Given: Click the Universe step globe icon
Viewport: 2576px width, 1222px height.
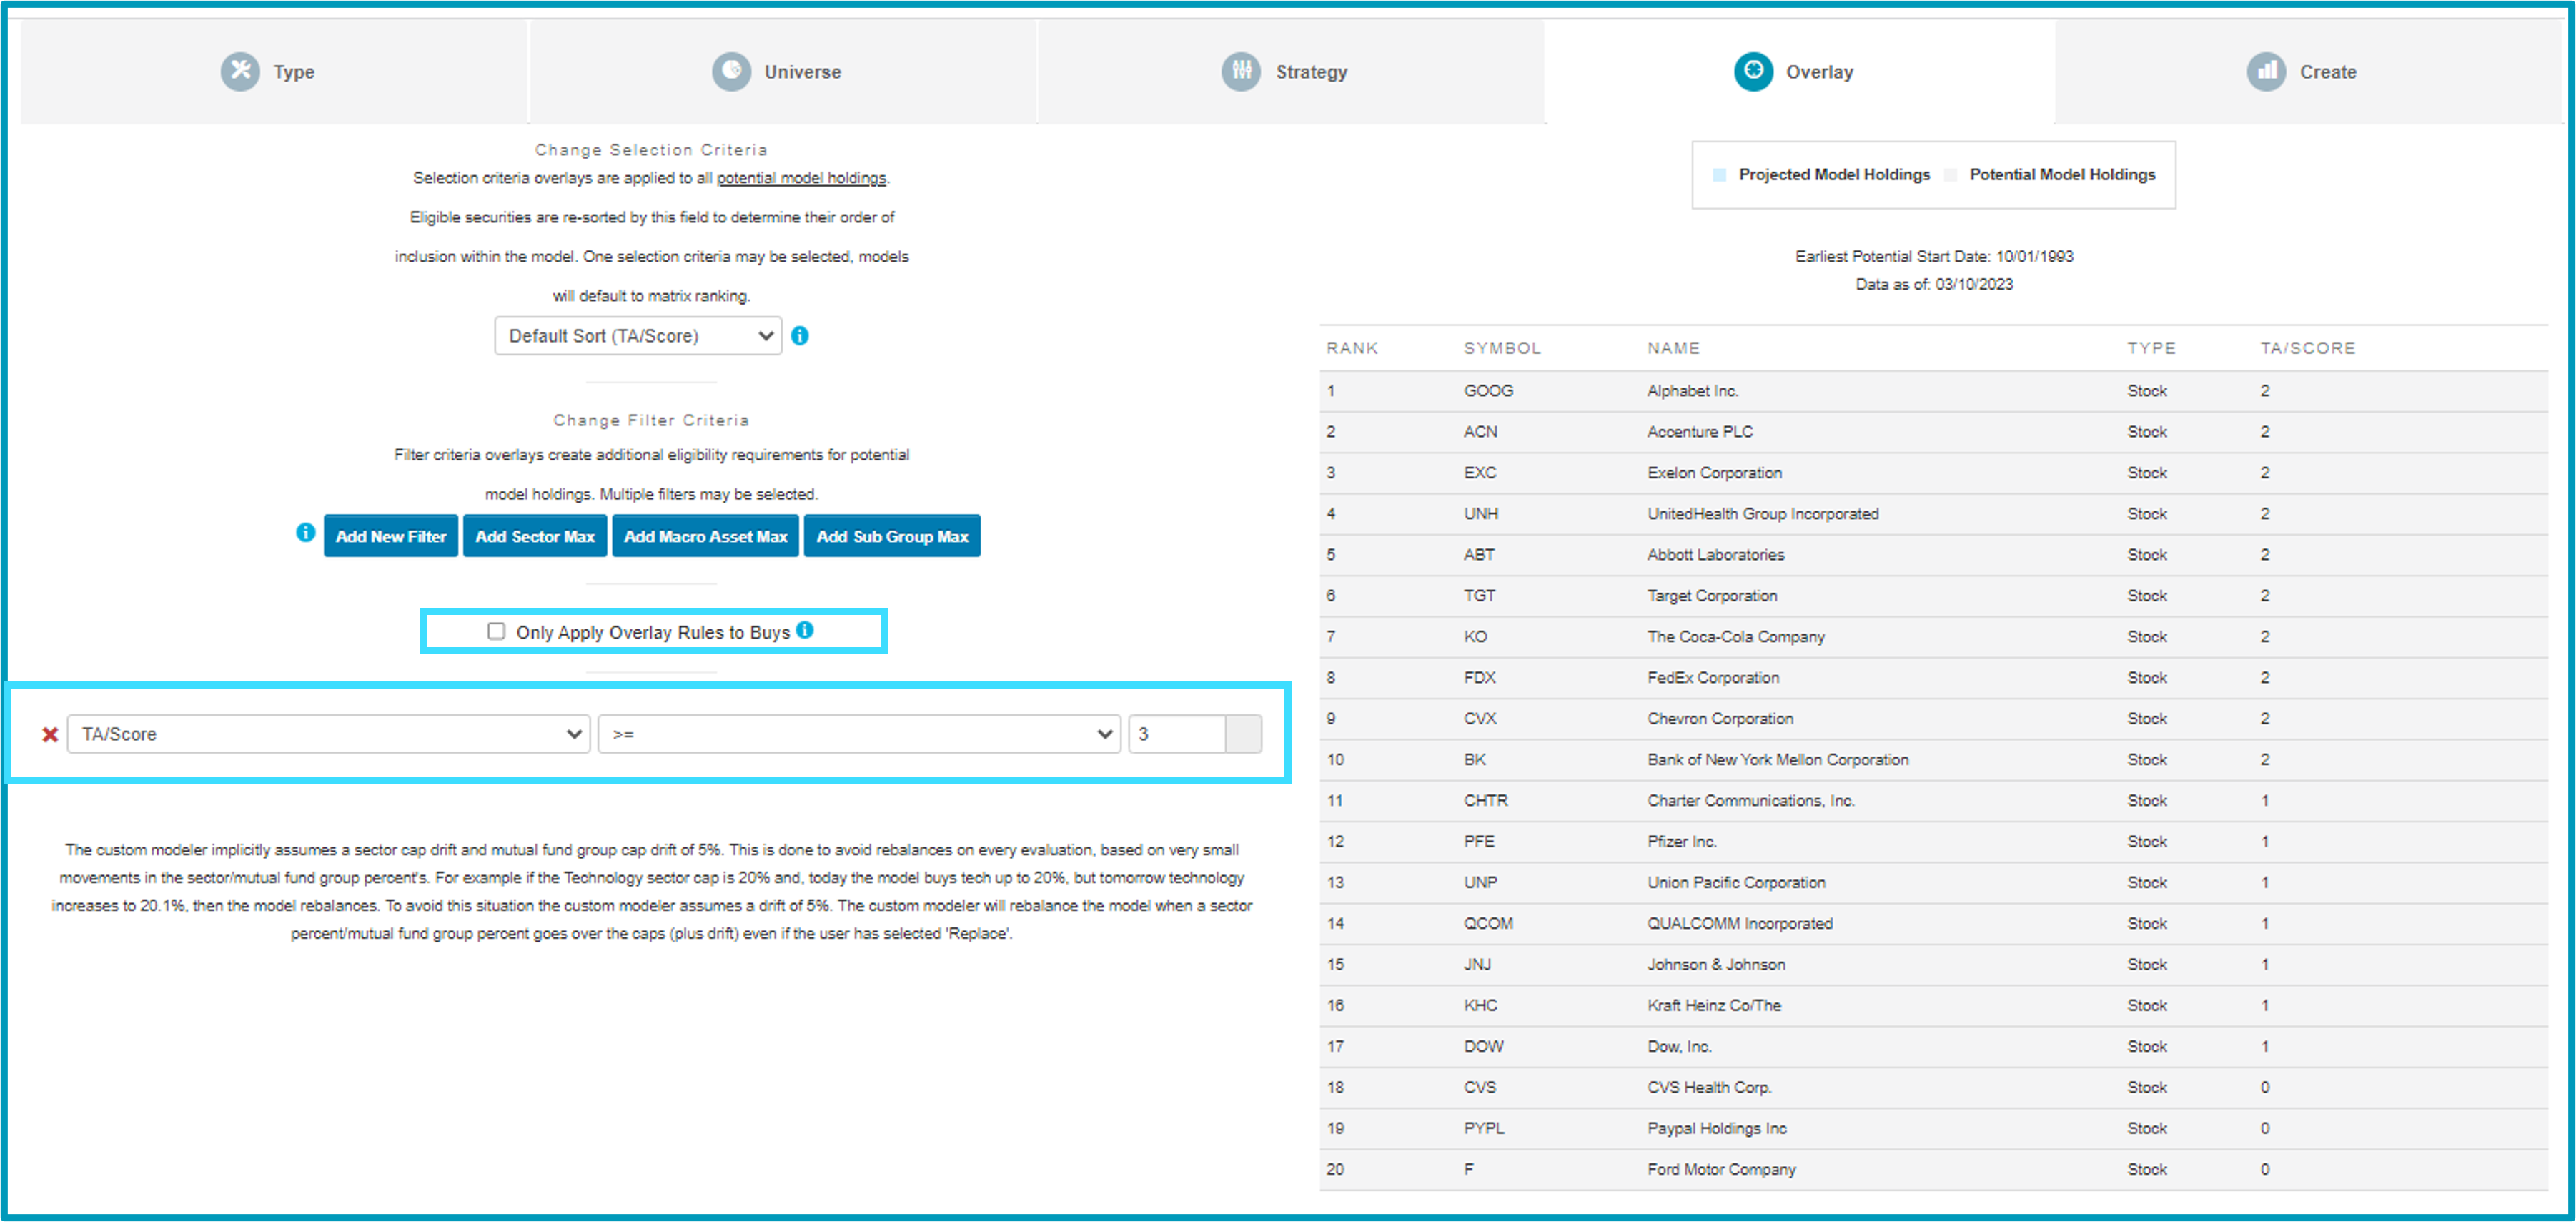Looking at the screenshot, I should [x=731, y=71].
